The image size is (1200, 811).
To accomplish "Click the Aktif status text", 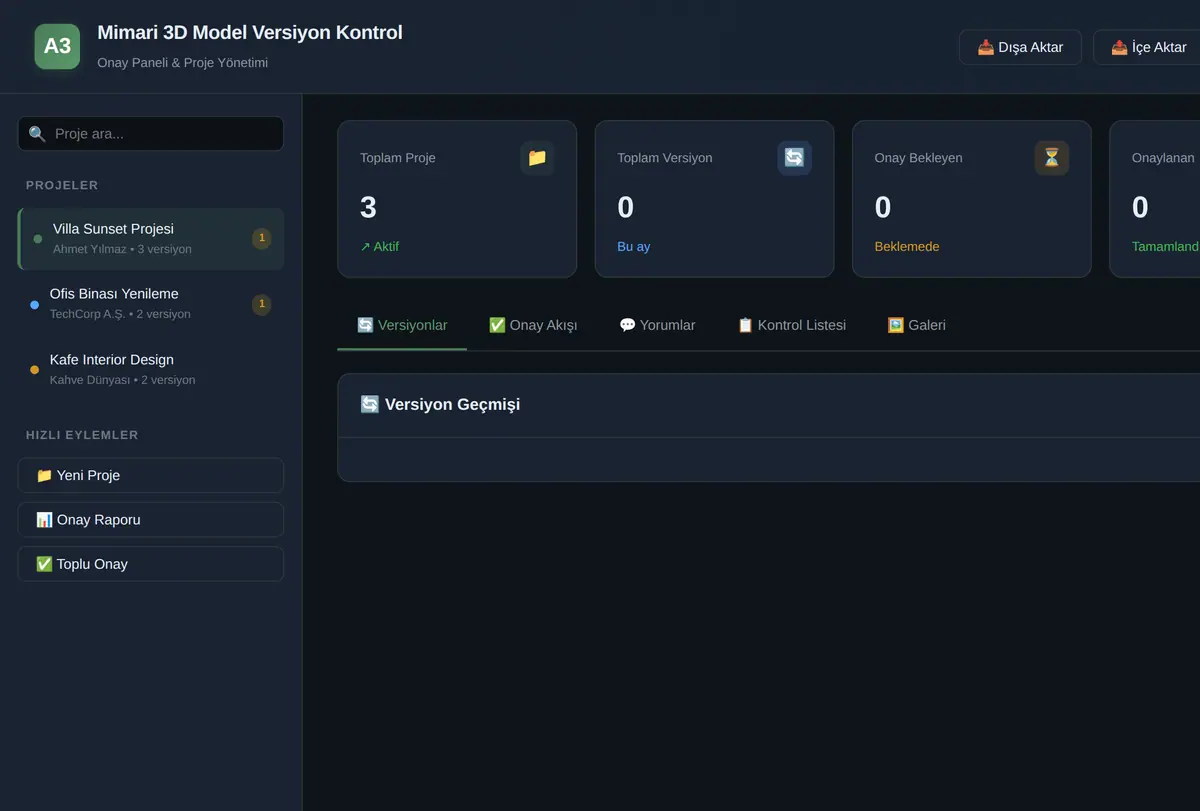I will point(379,246).
